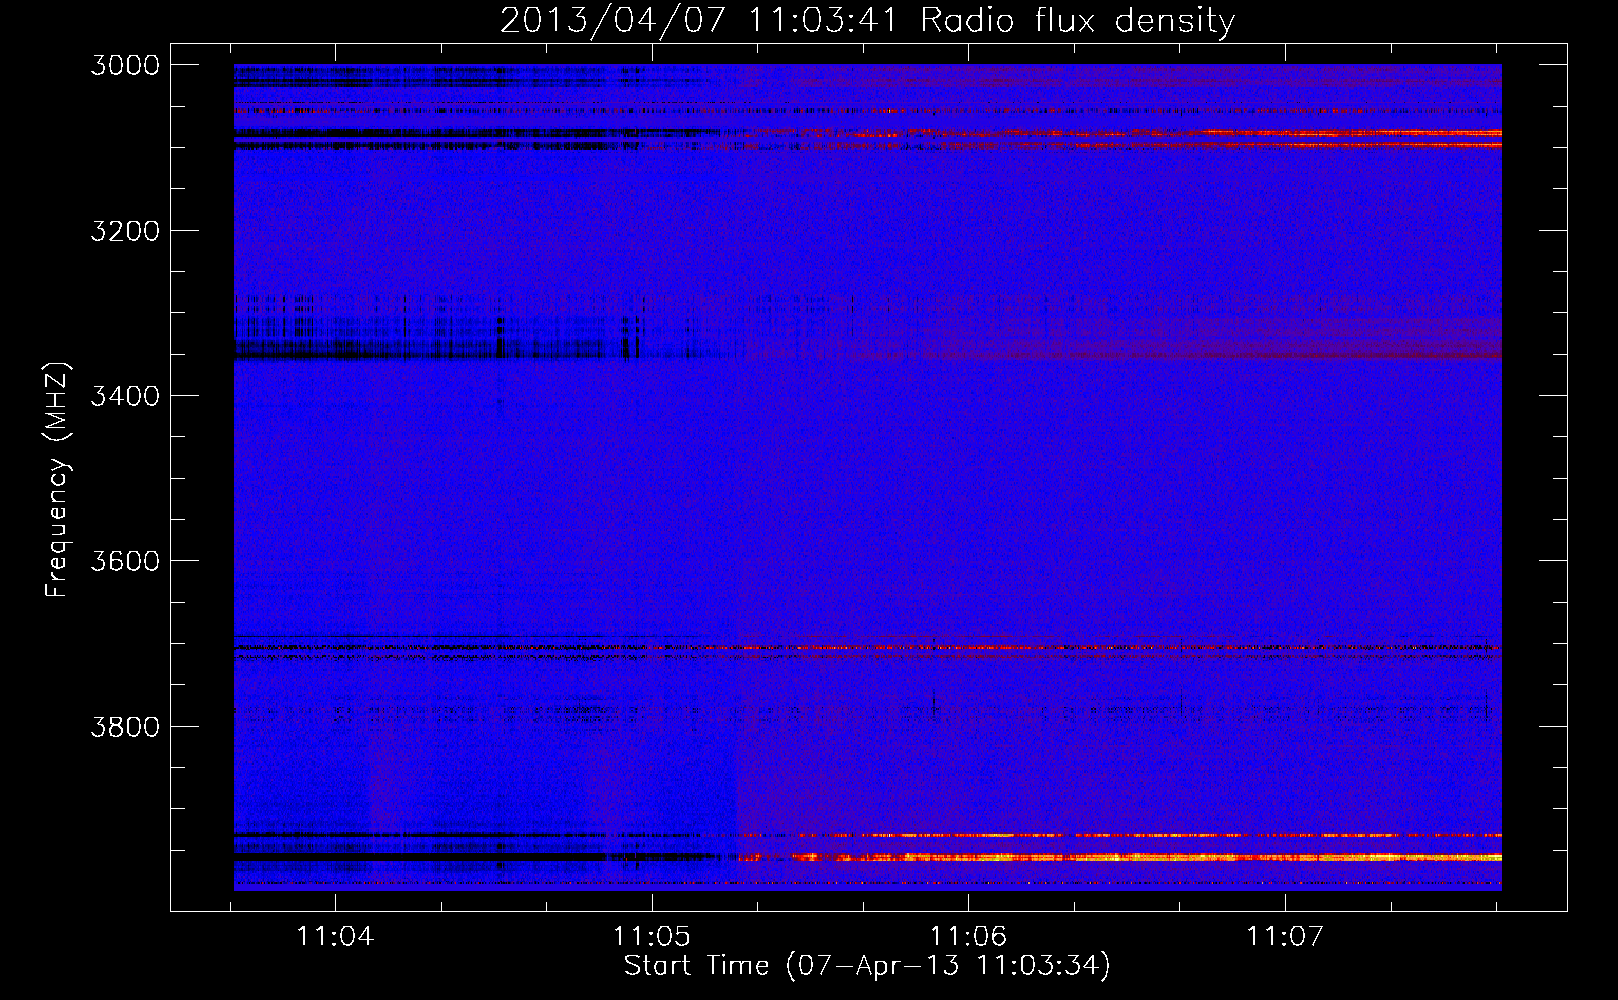Click the 3200 frequency tick label
1618x1000 pixels.
tap(125, 231)
